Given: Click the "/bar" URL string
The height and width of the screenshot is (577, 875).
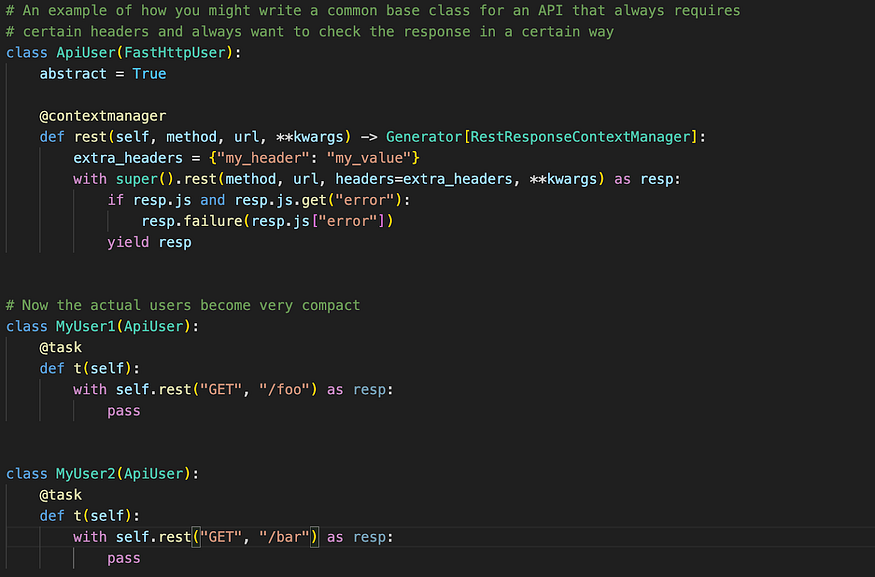Looking at the screenshot, I should point(284,537).
